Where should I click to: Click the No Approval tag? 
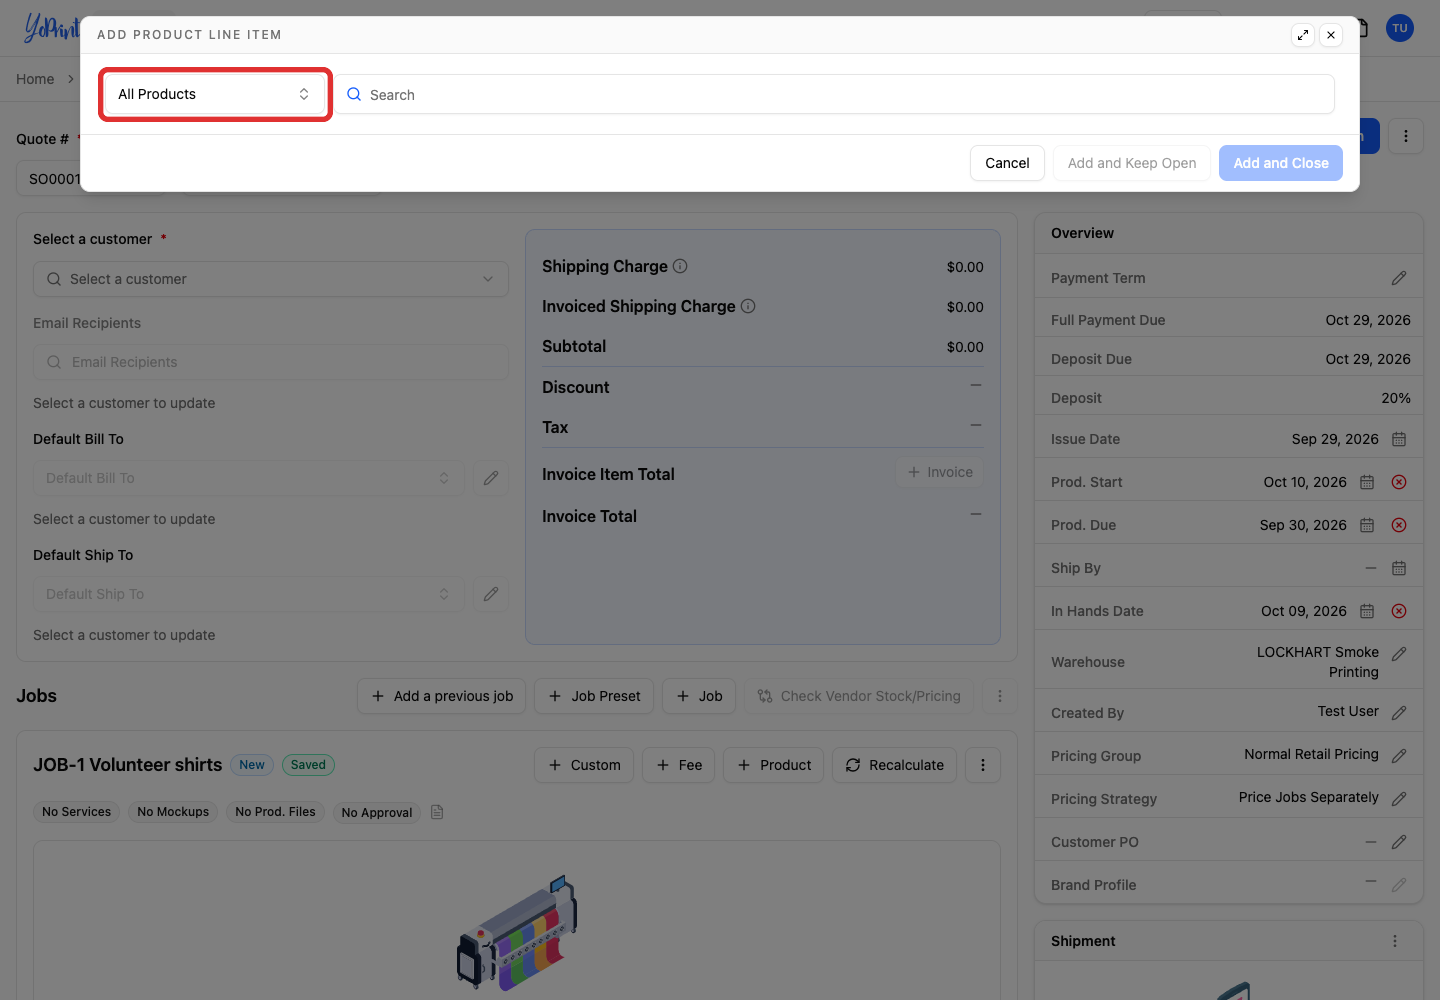377,812
